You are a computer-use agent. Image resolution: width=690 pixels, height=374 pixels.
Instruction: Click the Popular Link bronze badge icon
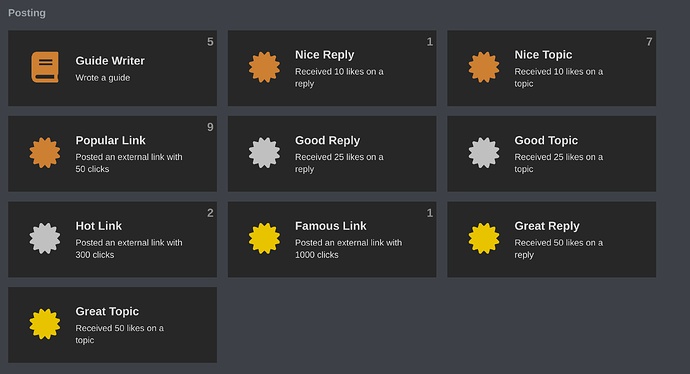[x=45, y=153]
